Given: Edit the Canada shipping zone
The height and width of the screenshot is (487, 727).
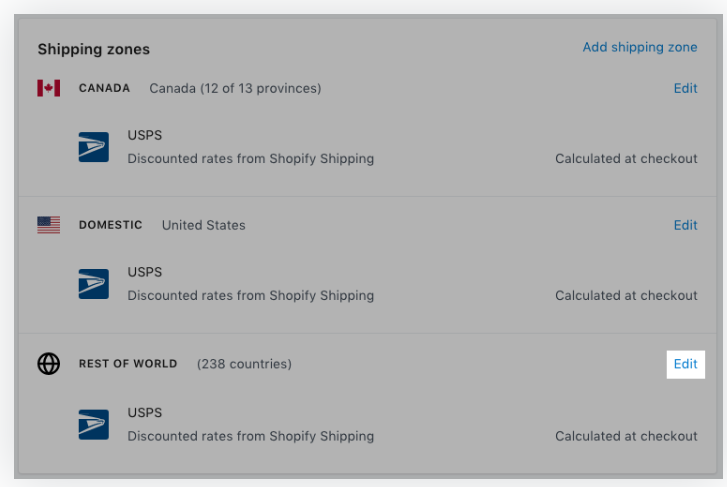Looking at the screenshot, I should (x=685, y=88).
